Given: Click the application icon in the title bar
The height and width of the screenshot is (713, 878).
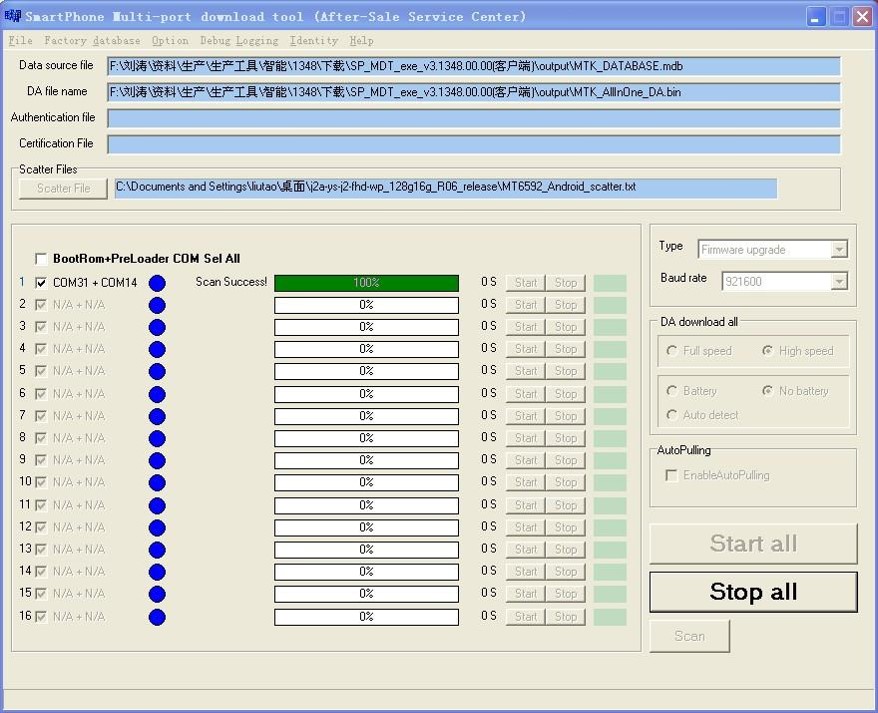Looking at the screenshot, I should (x=13, y=16).
